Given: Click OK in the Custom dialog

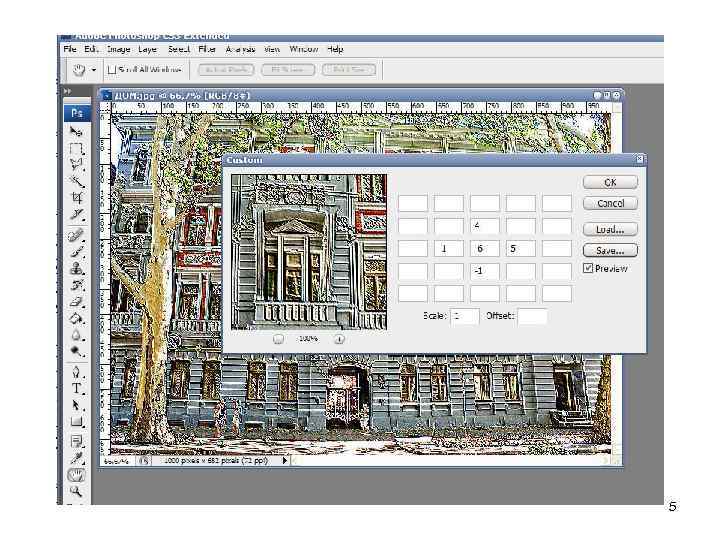Looking at the screenshot, I should point(610,182).
